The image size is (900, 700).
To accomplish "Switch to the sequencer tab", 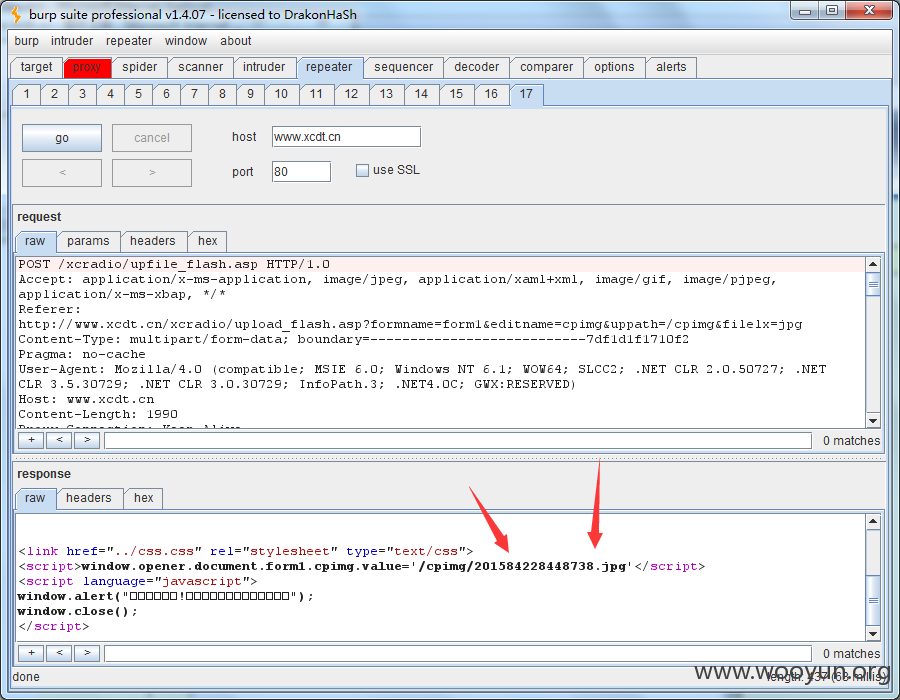I will coord(404,67).
